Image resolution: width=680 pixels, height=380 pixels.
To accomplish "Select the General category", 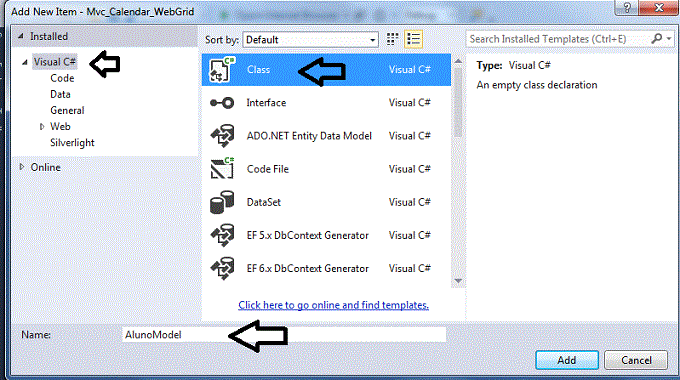I will 67,110.
